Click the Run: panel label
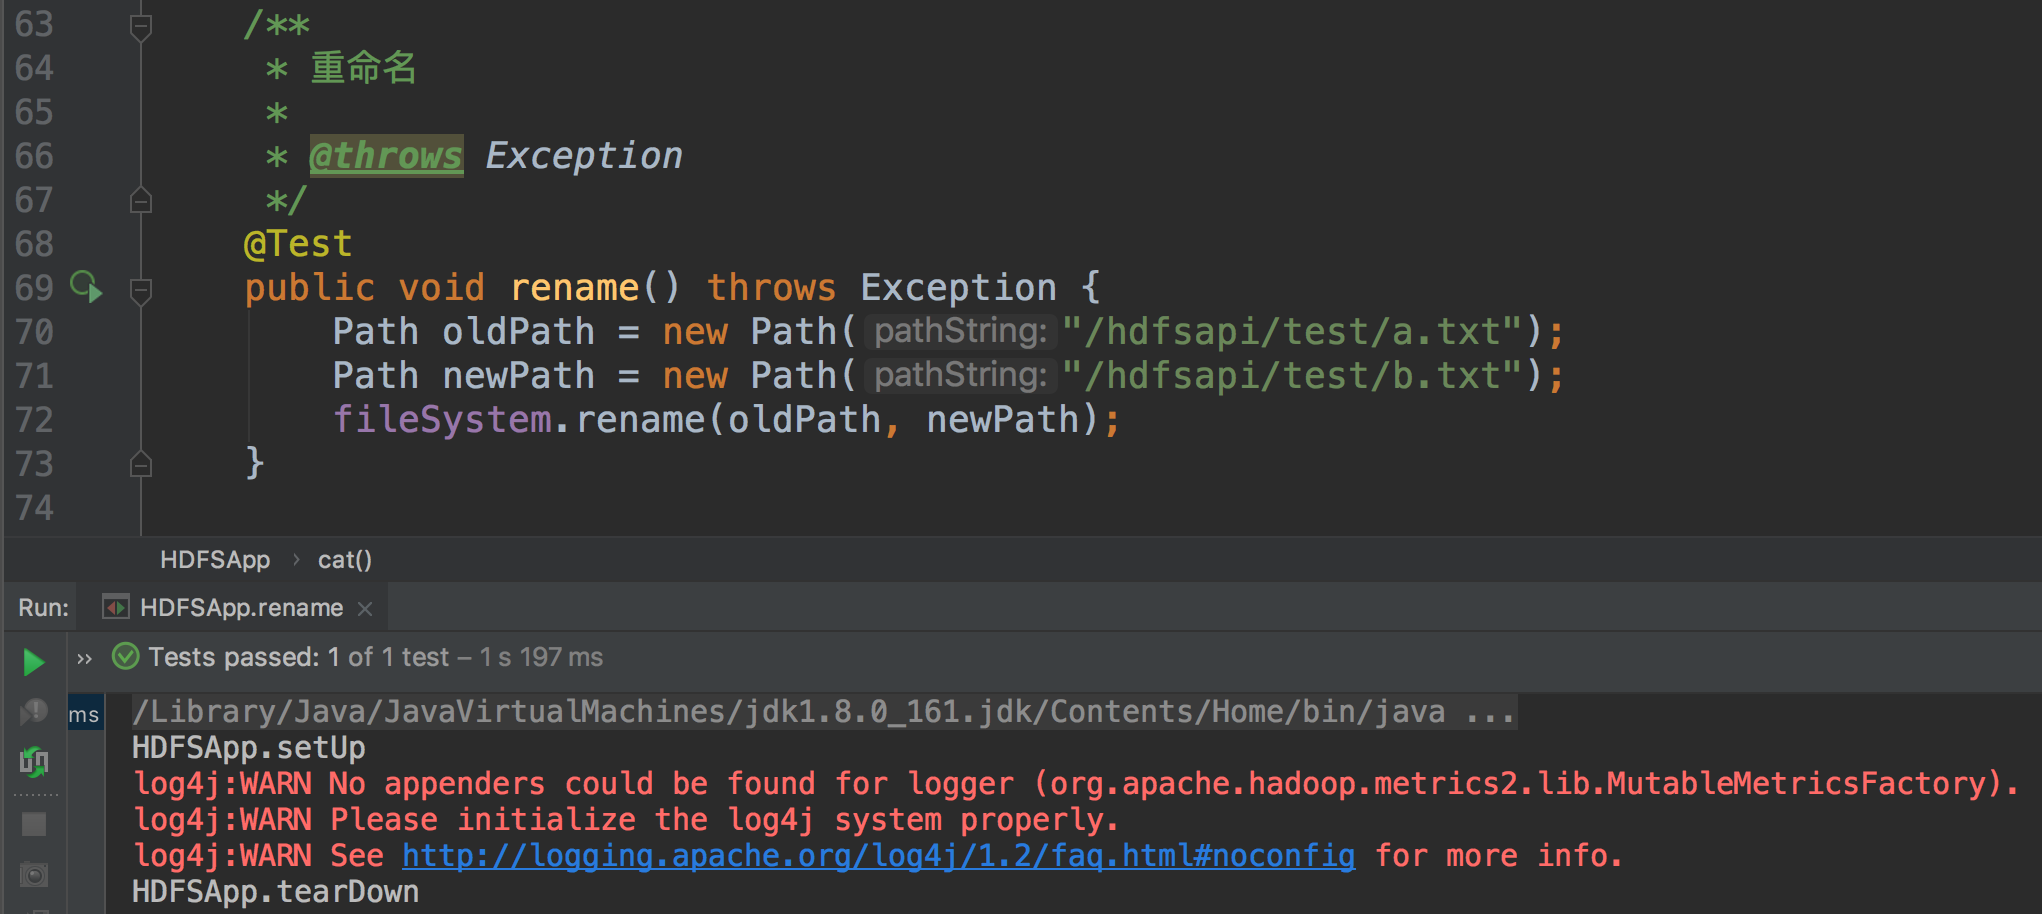2042x914 pixels. [x=44, y=608]
